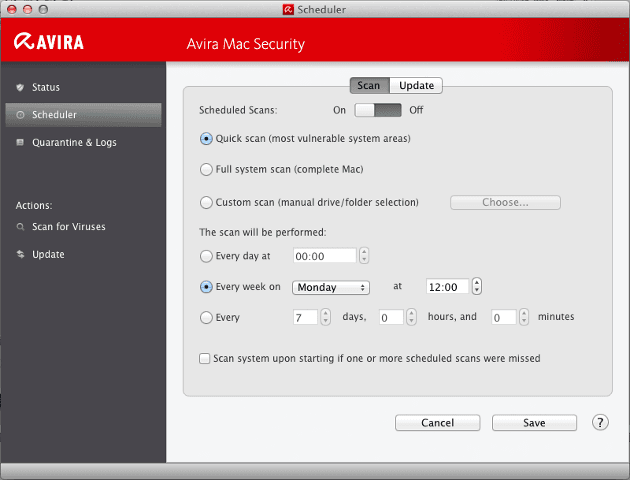
Task: Click the 00:00 daily time field
Action: [x=325, y=256]
